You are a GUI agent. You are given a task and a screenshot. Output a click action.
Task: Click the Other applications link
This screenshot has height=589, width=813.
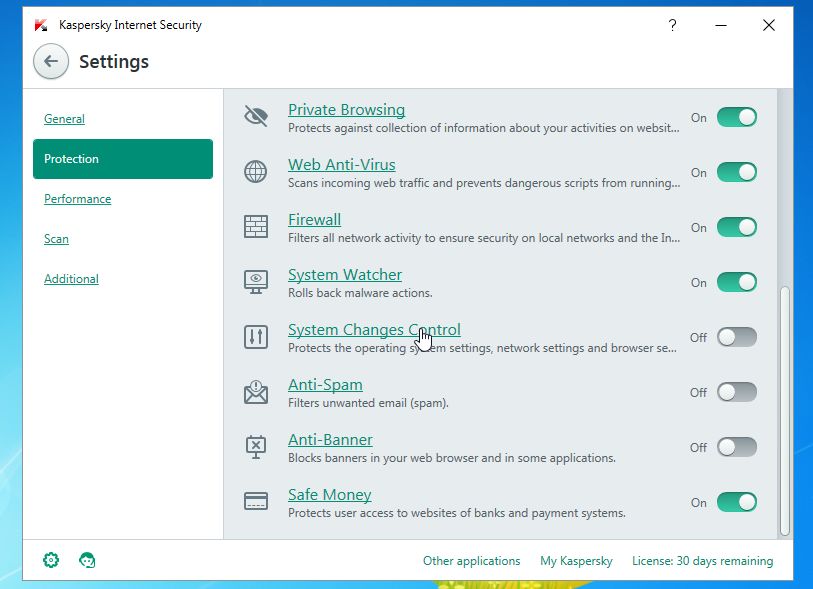(471, 561)
